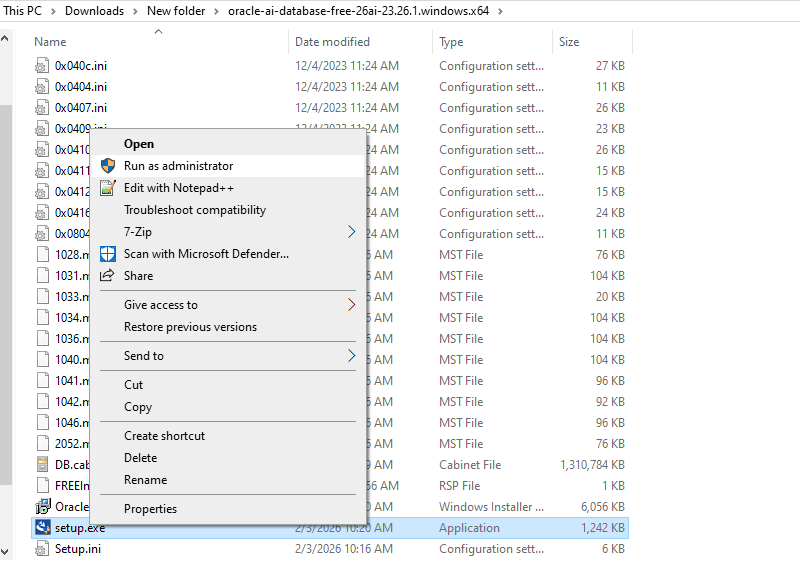Click the shield icon beside Run as administrator
Screen dimensions: 800x565
(107, 166)
